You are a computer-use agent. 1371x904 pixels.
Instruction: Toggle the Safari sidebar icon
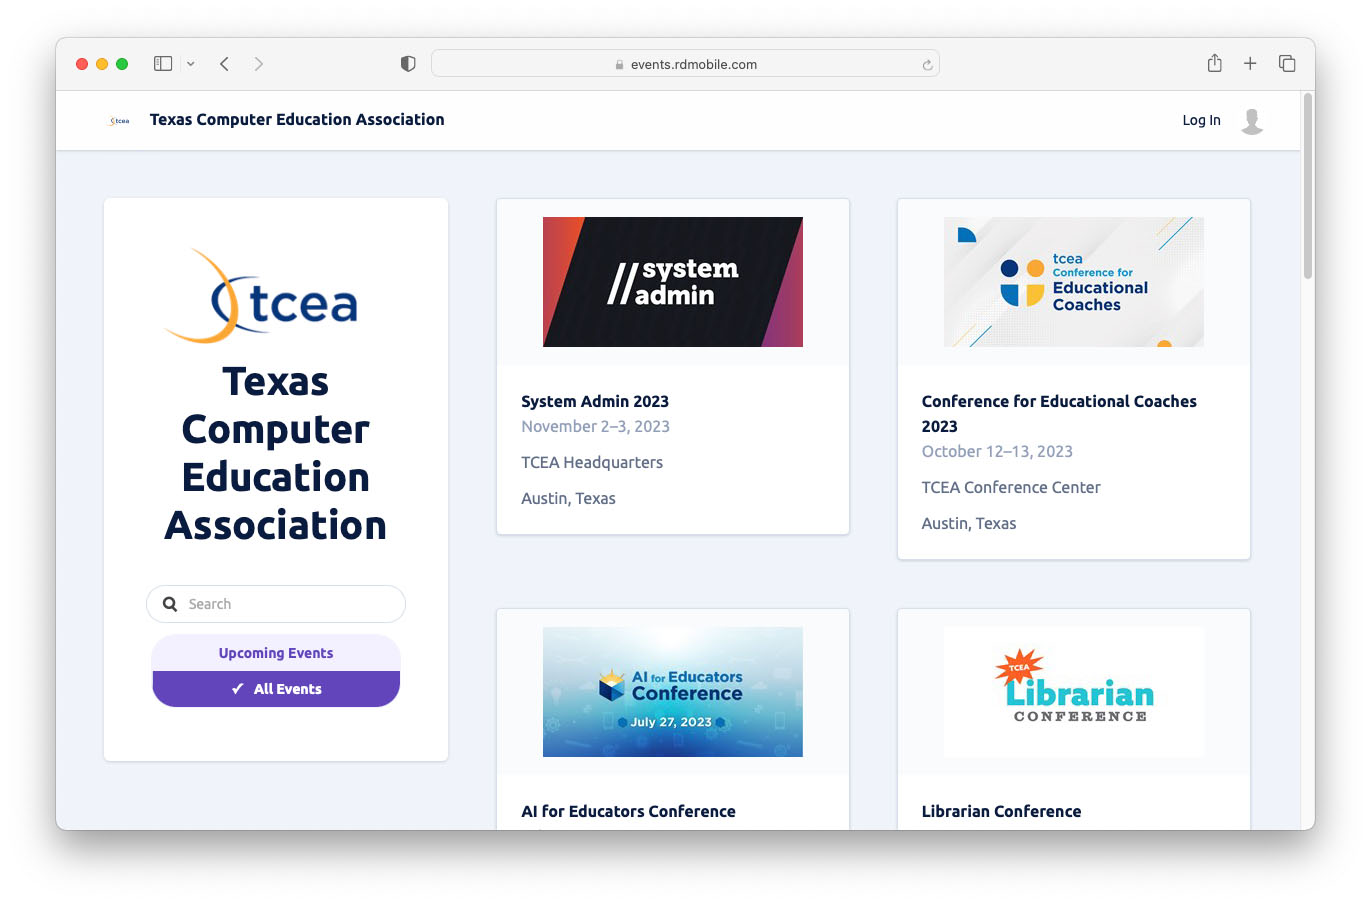tap(163, 64)
